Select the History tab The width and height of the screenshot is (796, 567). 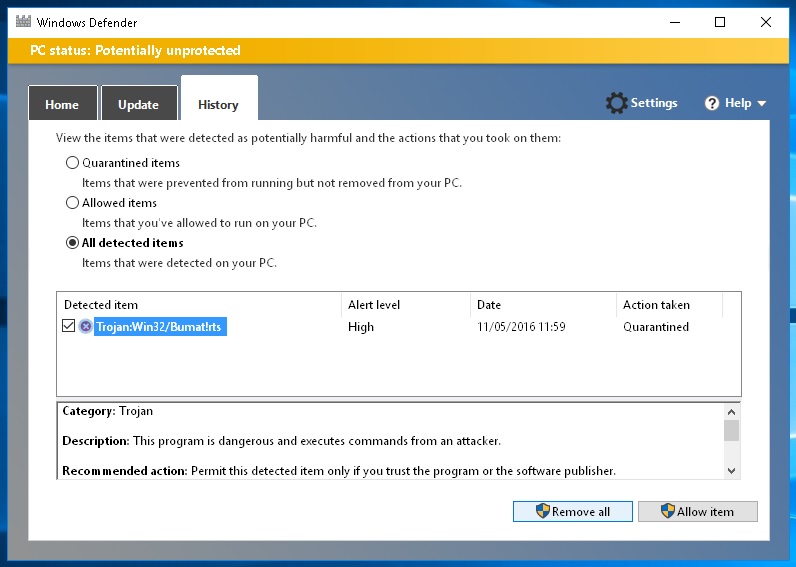[219, 98]
